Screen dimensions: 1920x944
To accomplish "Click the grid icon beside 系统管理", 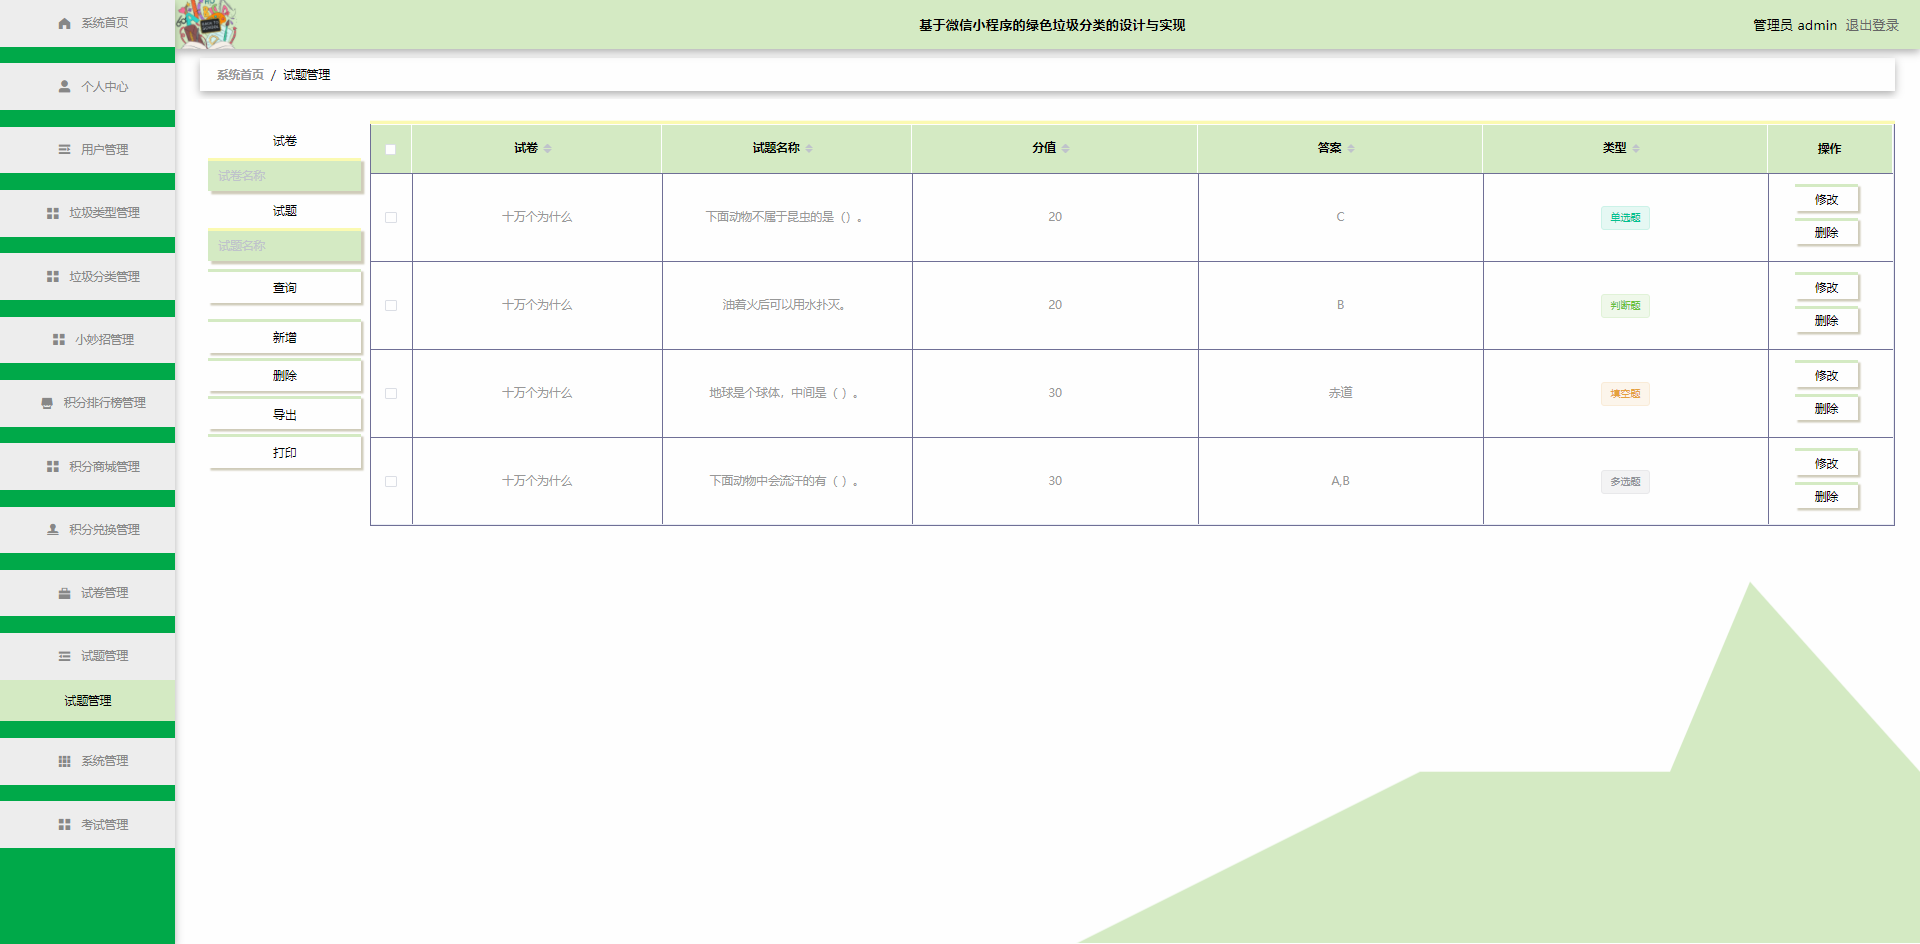I will click(65, 761).
